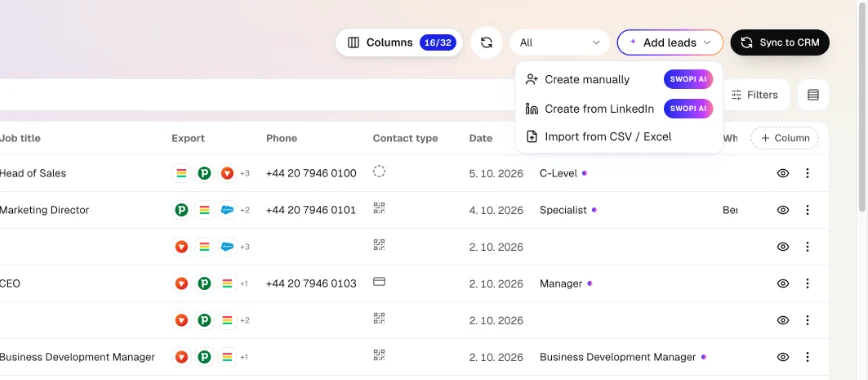Open three-dot menu for Business Development Manager
868x380 pixels.
point(807,357)
